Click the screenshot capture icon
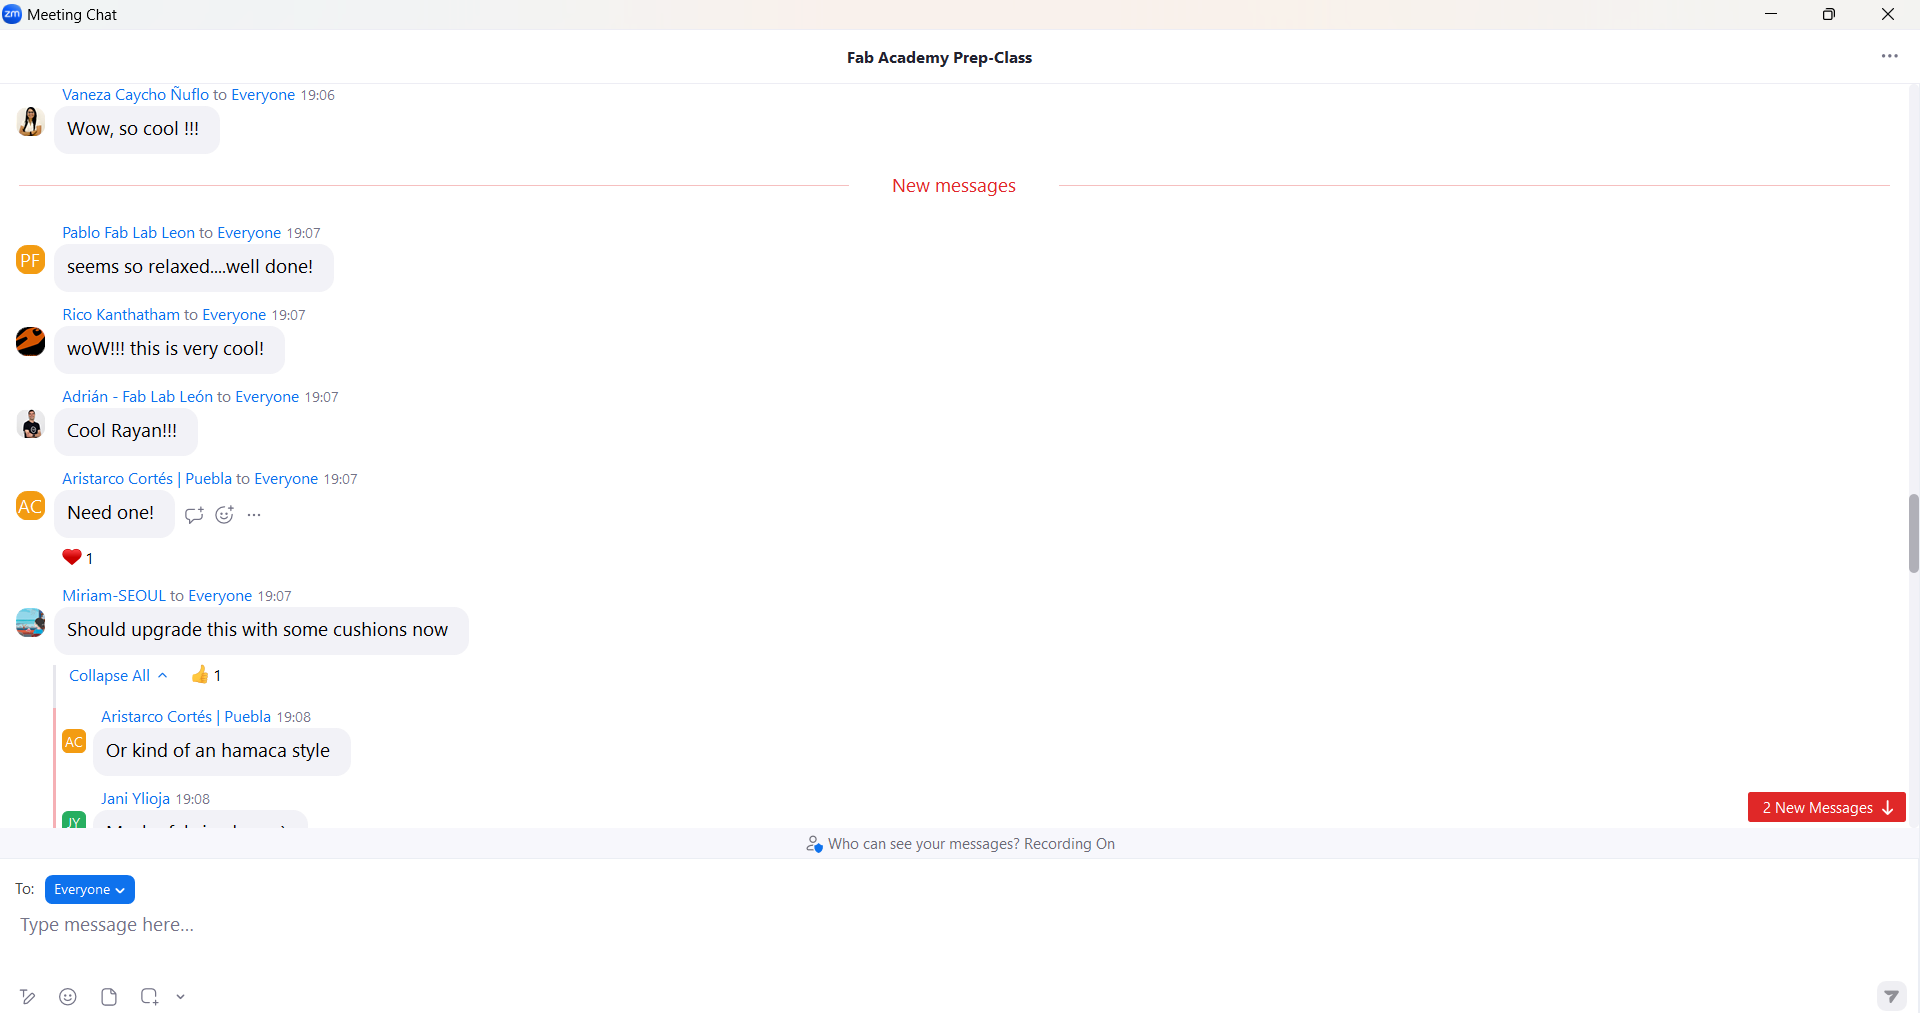Viewport: 1920px width, 1013px height. [x=149, y=996]
